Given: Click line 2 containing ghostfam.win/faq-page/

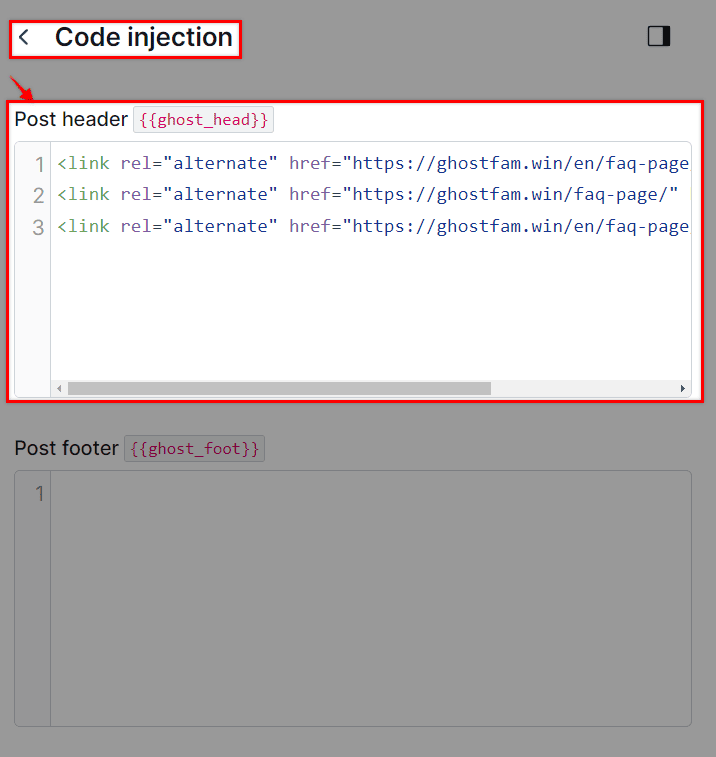Looking at the screenshot, I should [x=367, y=195].
